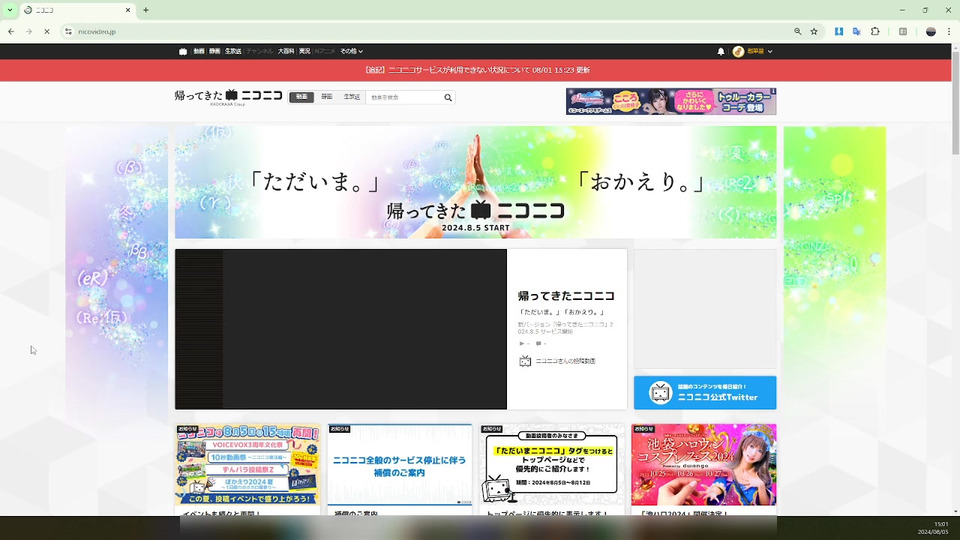Open the Chrome profile avatar
The width and height of the screenshot is (960, 540).
click(931, 31)
